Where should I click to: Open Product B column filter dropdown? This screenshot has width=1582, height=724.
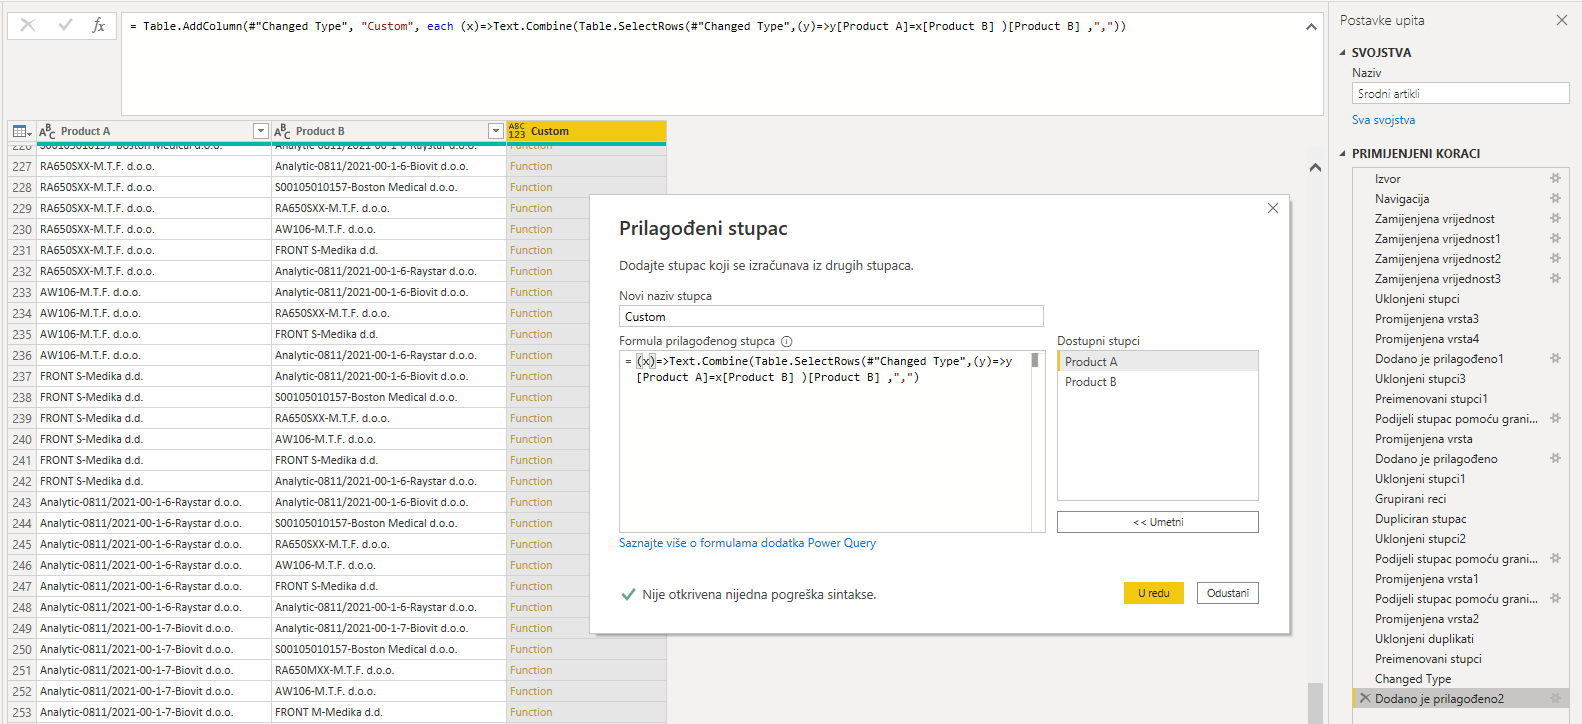pos(495,131)
